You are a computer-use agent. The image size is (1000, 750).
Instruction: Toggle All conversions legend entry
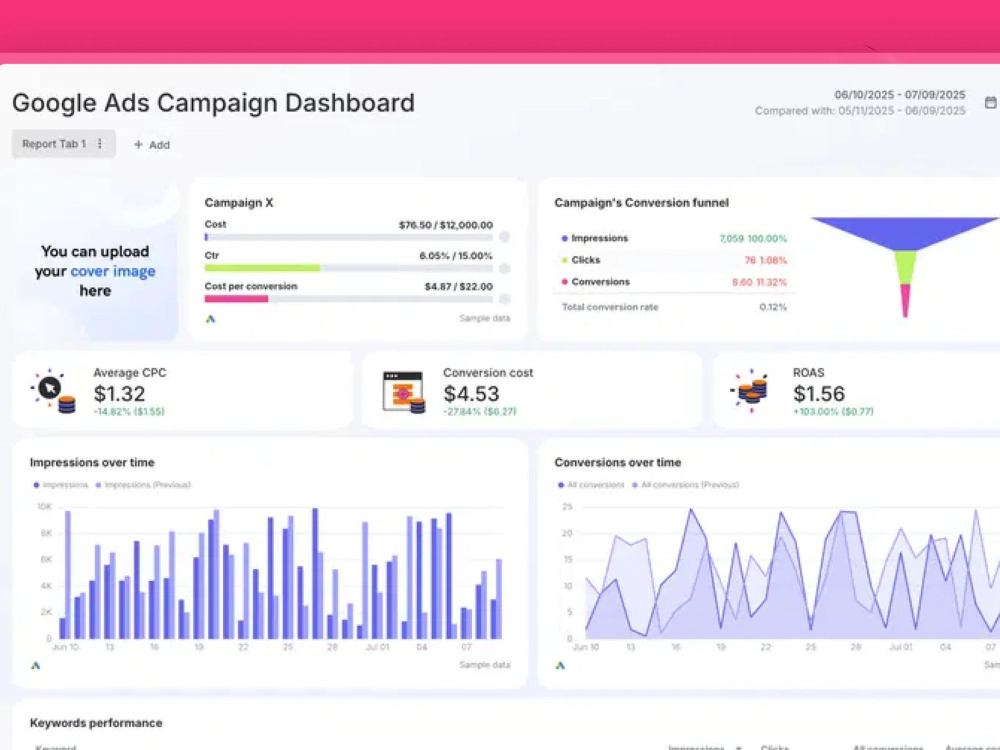591,485
